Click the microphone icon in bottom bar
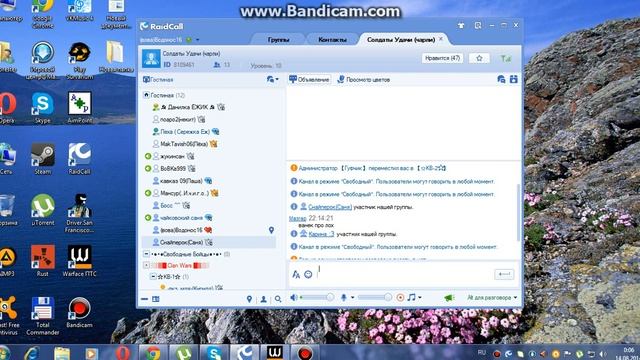 [344, 298]
